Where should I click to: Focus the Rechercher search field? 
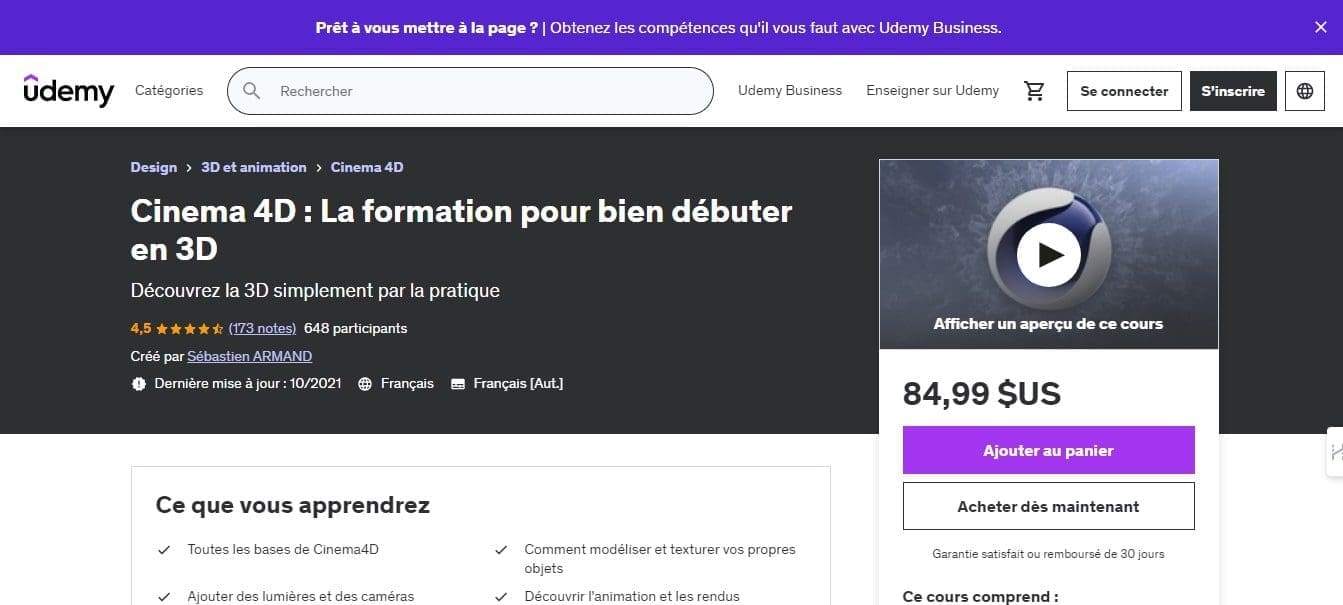(470, 91)
